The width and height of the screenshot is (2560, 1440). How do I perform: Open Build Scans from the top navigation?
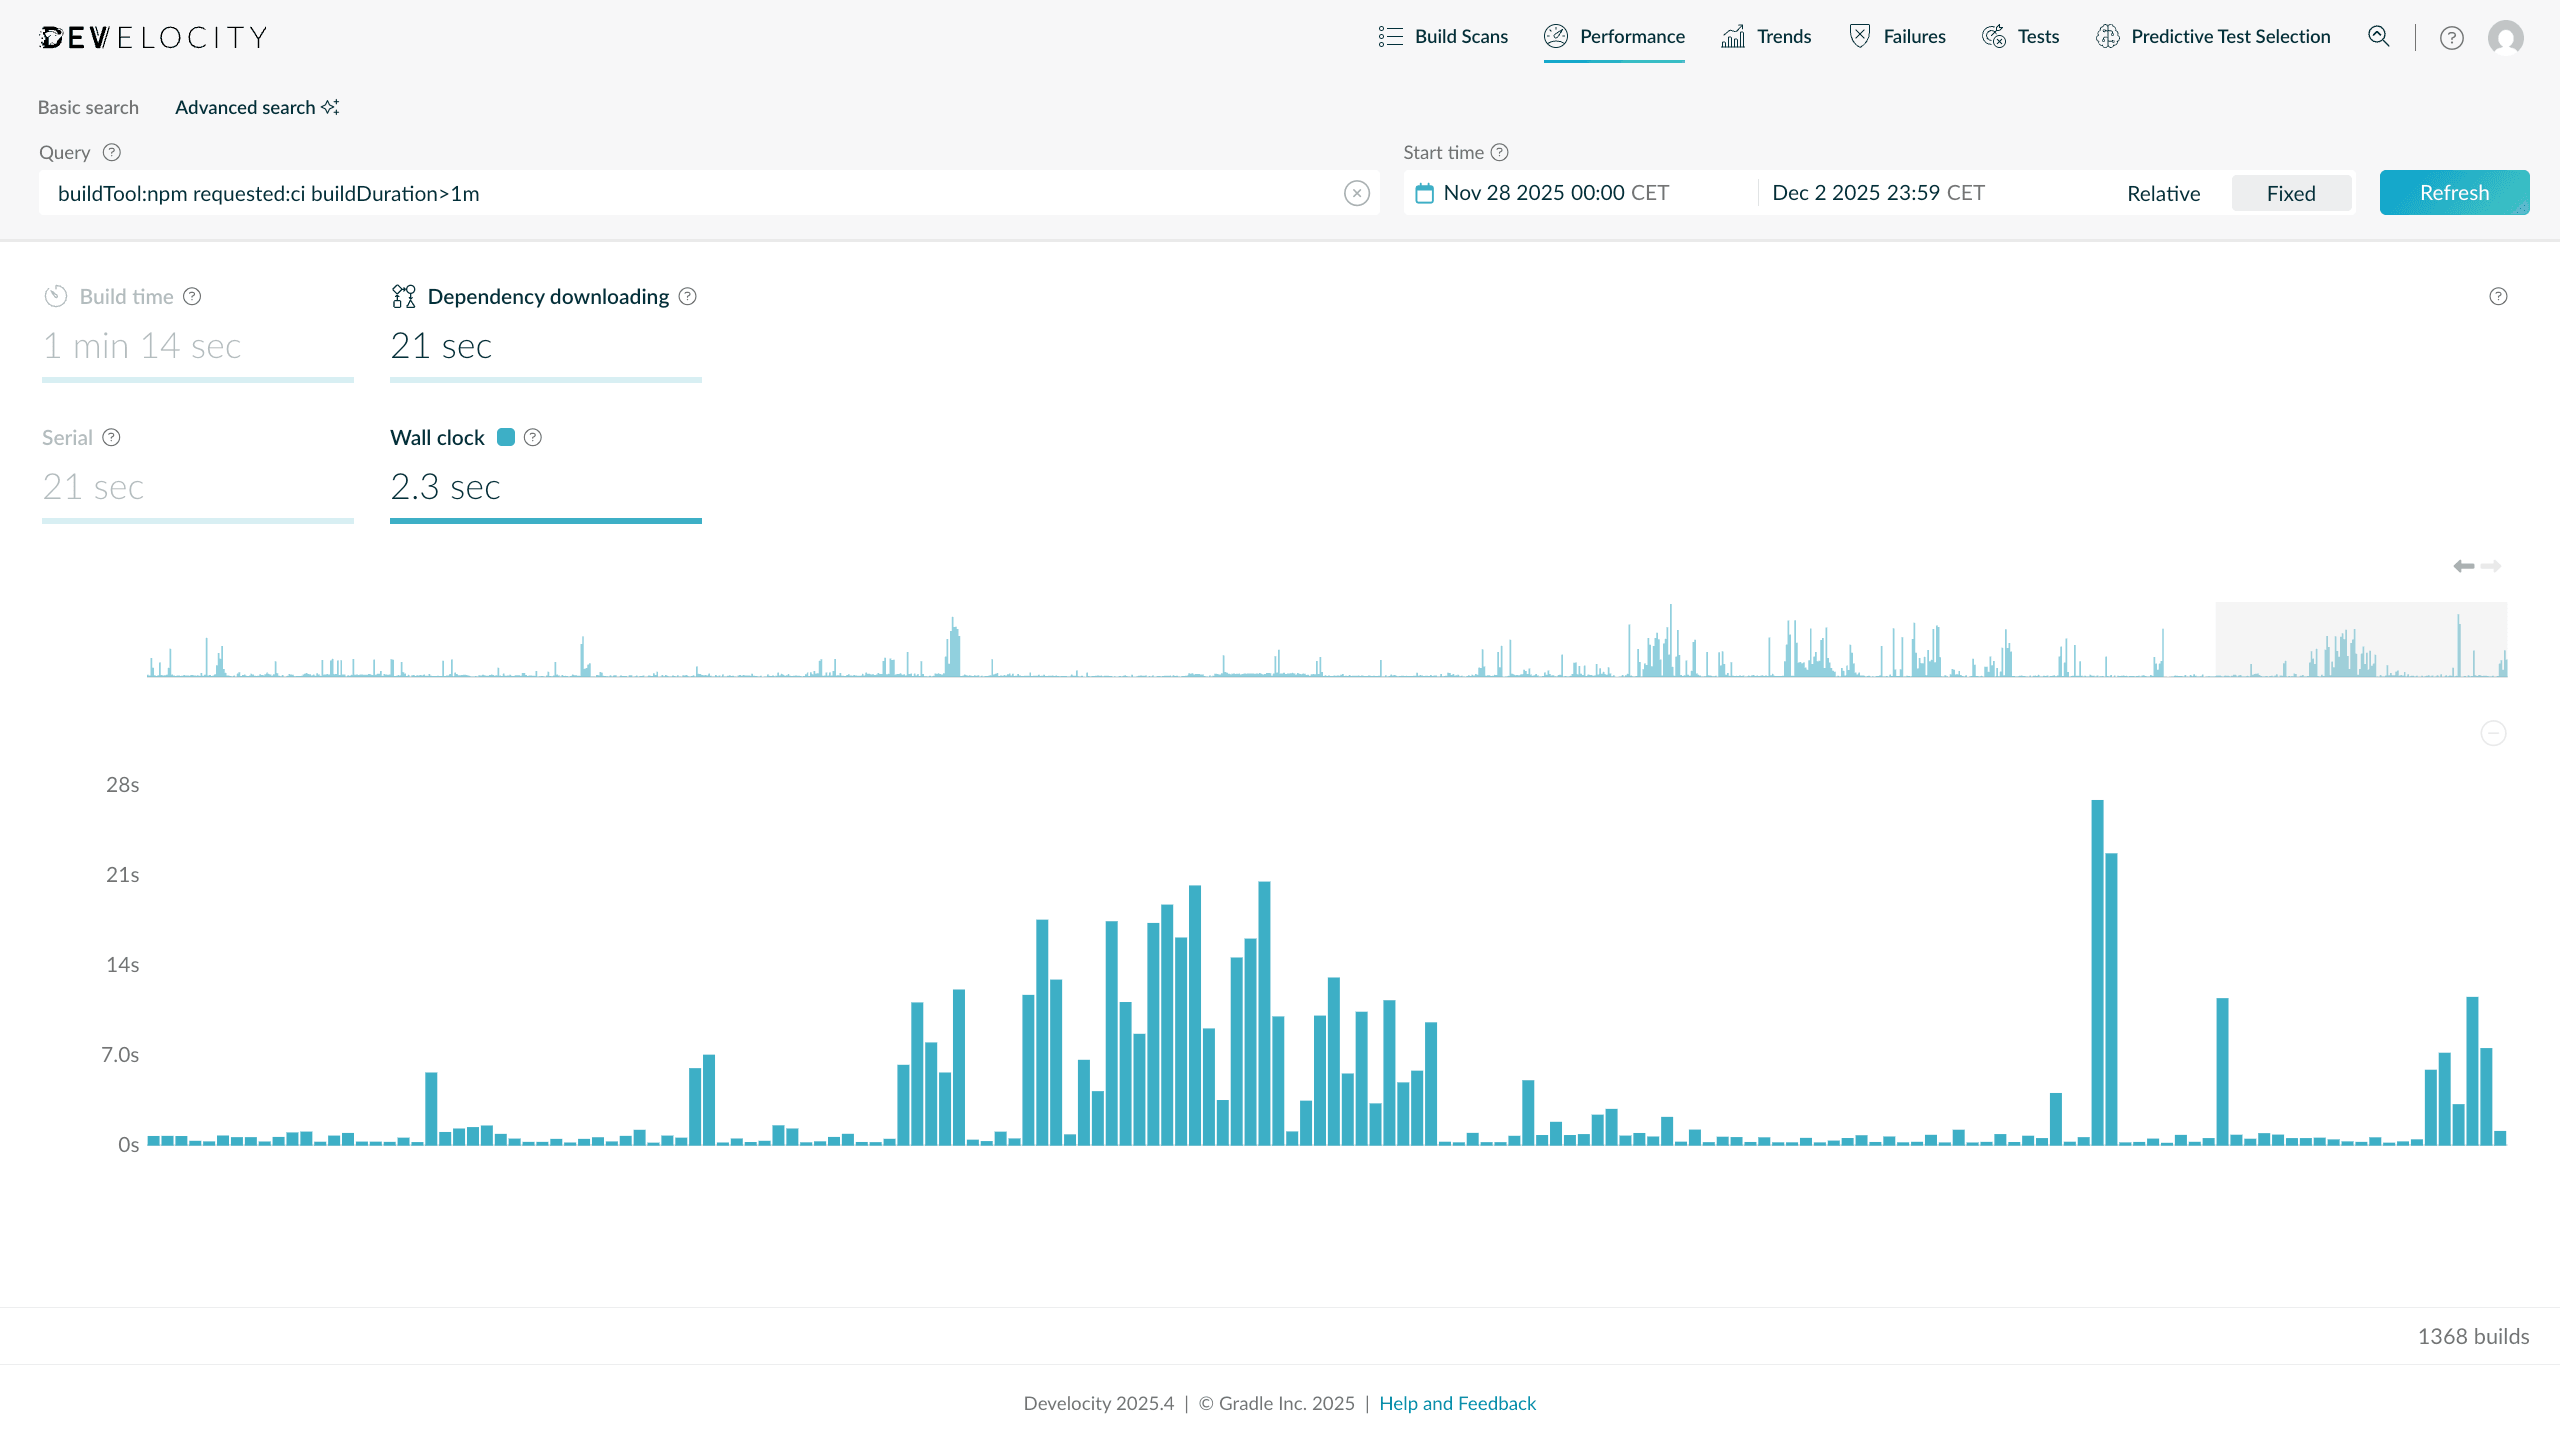click(x=1460, y=36)
